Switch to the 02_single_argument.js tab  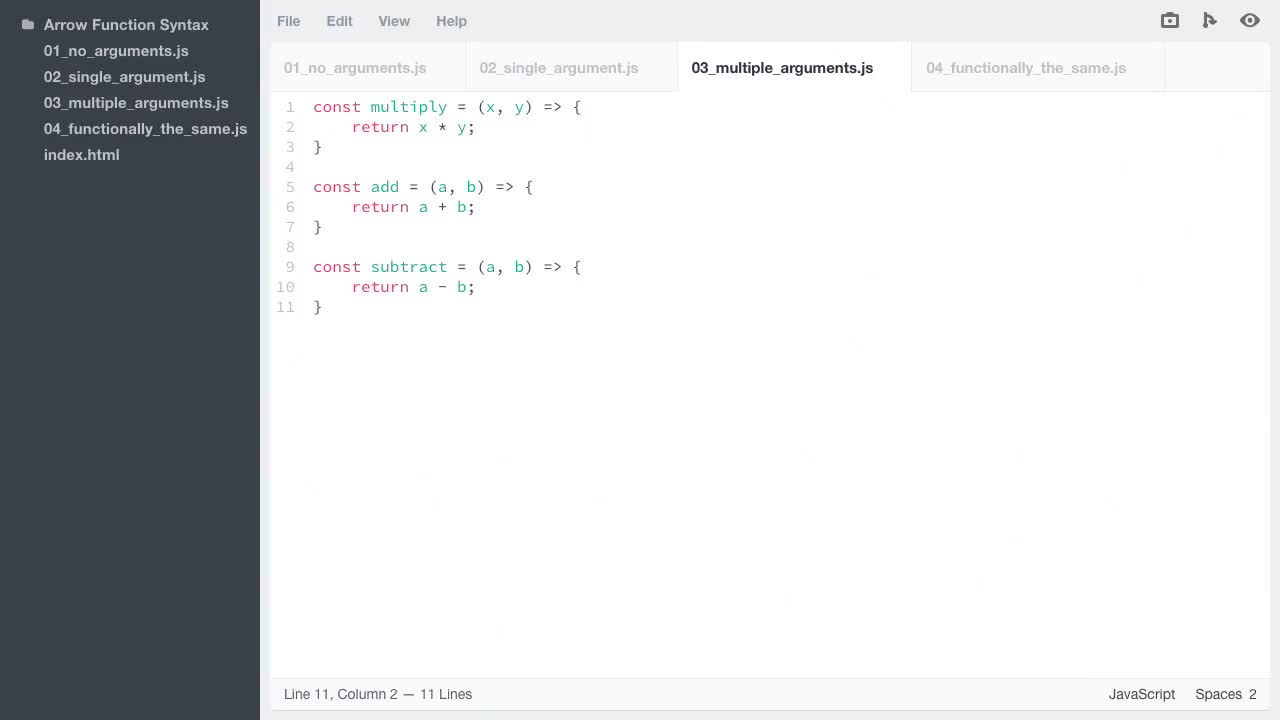point(559,68)
